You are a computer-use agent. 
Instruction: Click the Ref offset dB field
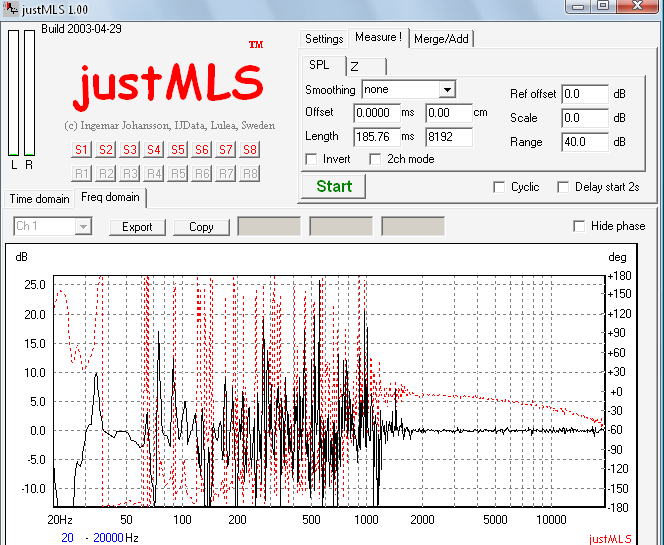[x=585, y=94]
